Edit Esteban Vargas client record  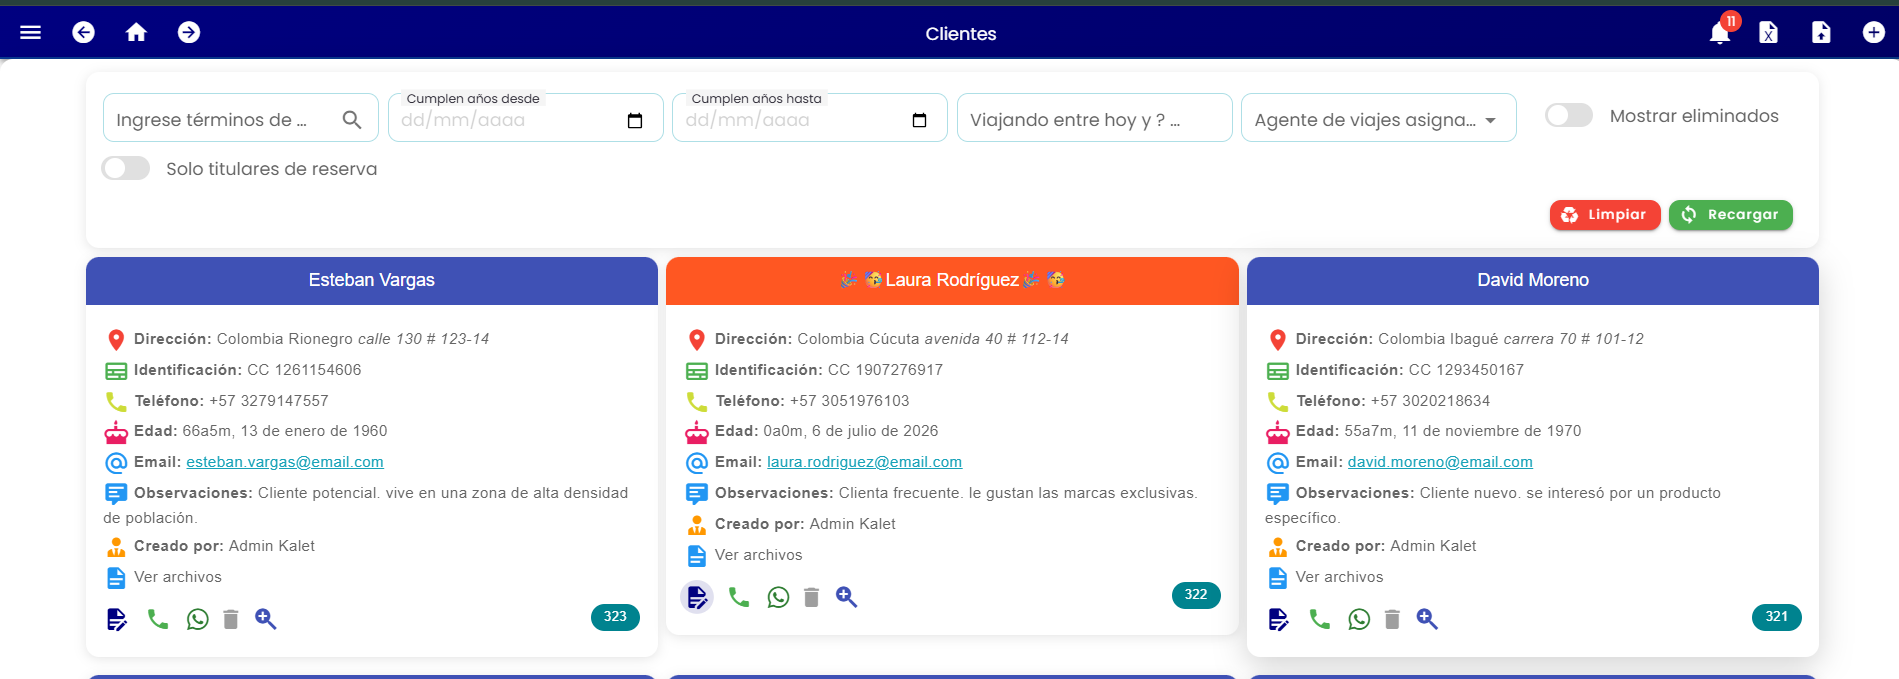117,619
